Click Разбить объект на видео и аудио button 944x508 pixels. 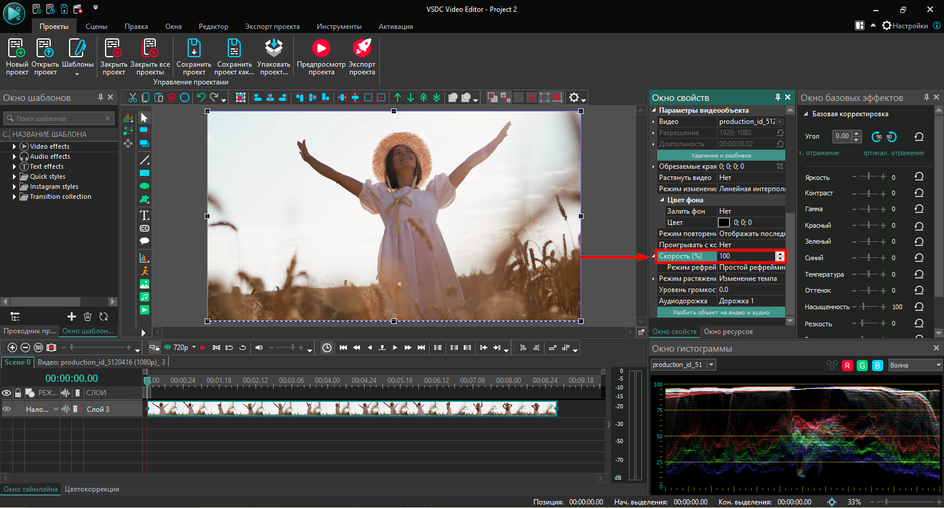tap(719, 312)
